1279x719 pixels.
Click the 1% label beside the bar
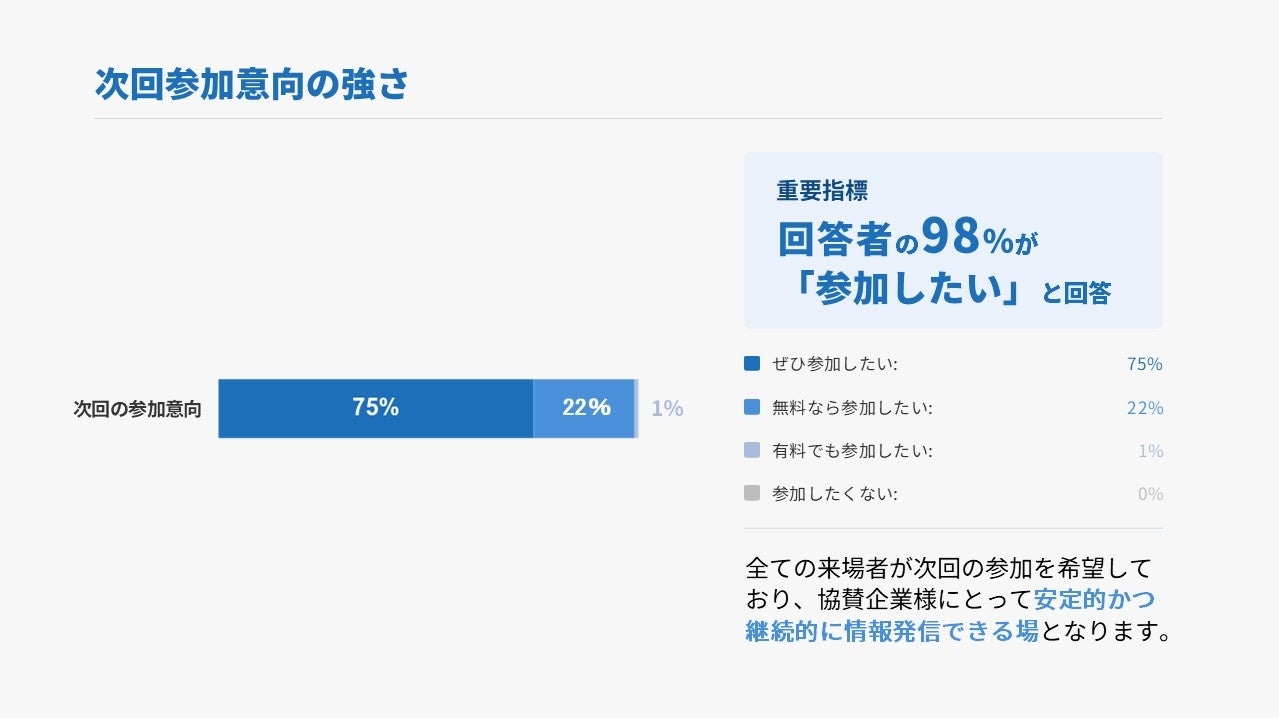667,408
